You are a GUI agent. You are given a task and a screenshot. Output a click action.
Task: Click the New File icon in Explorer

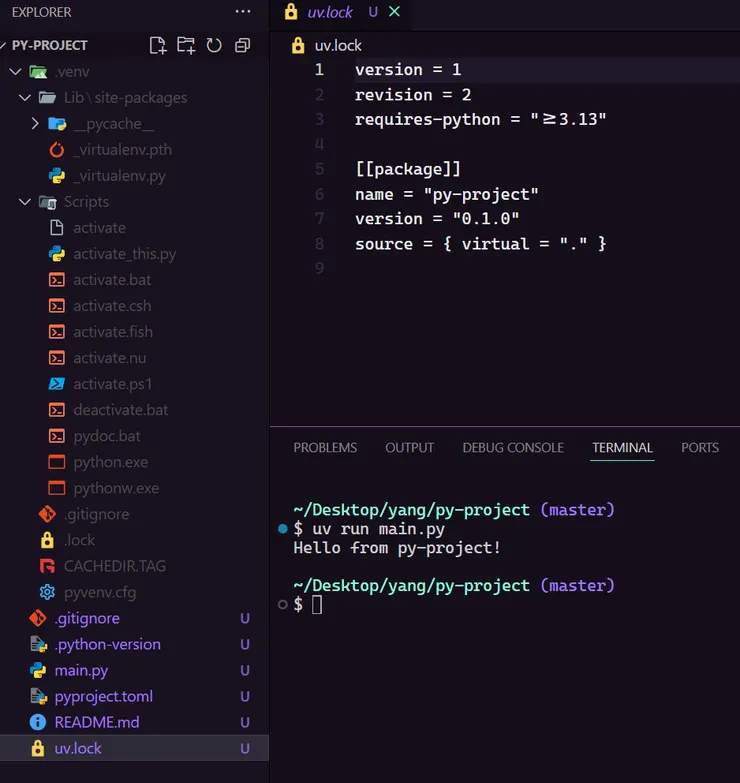[x=158, y=45]
